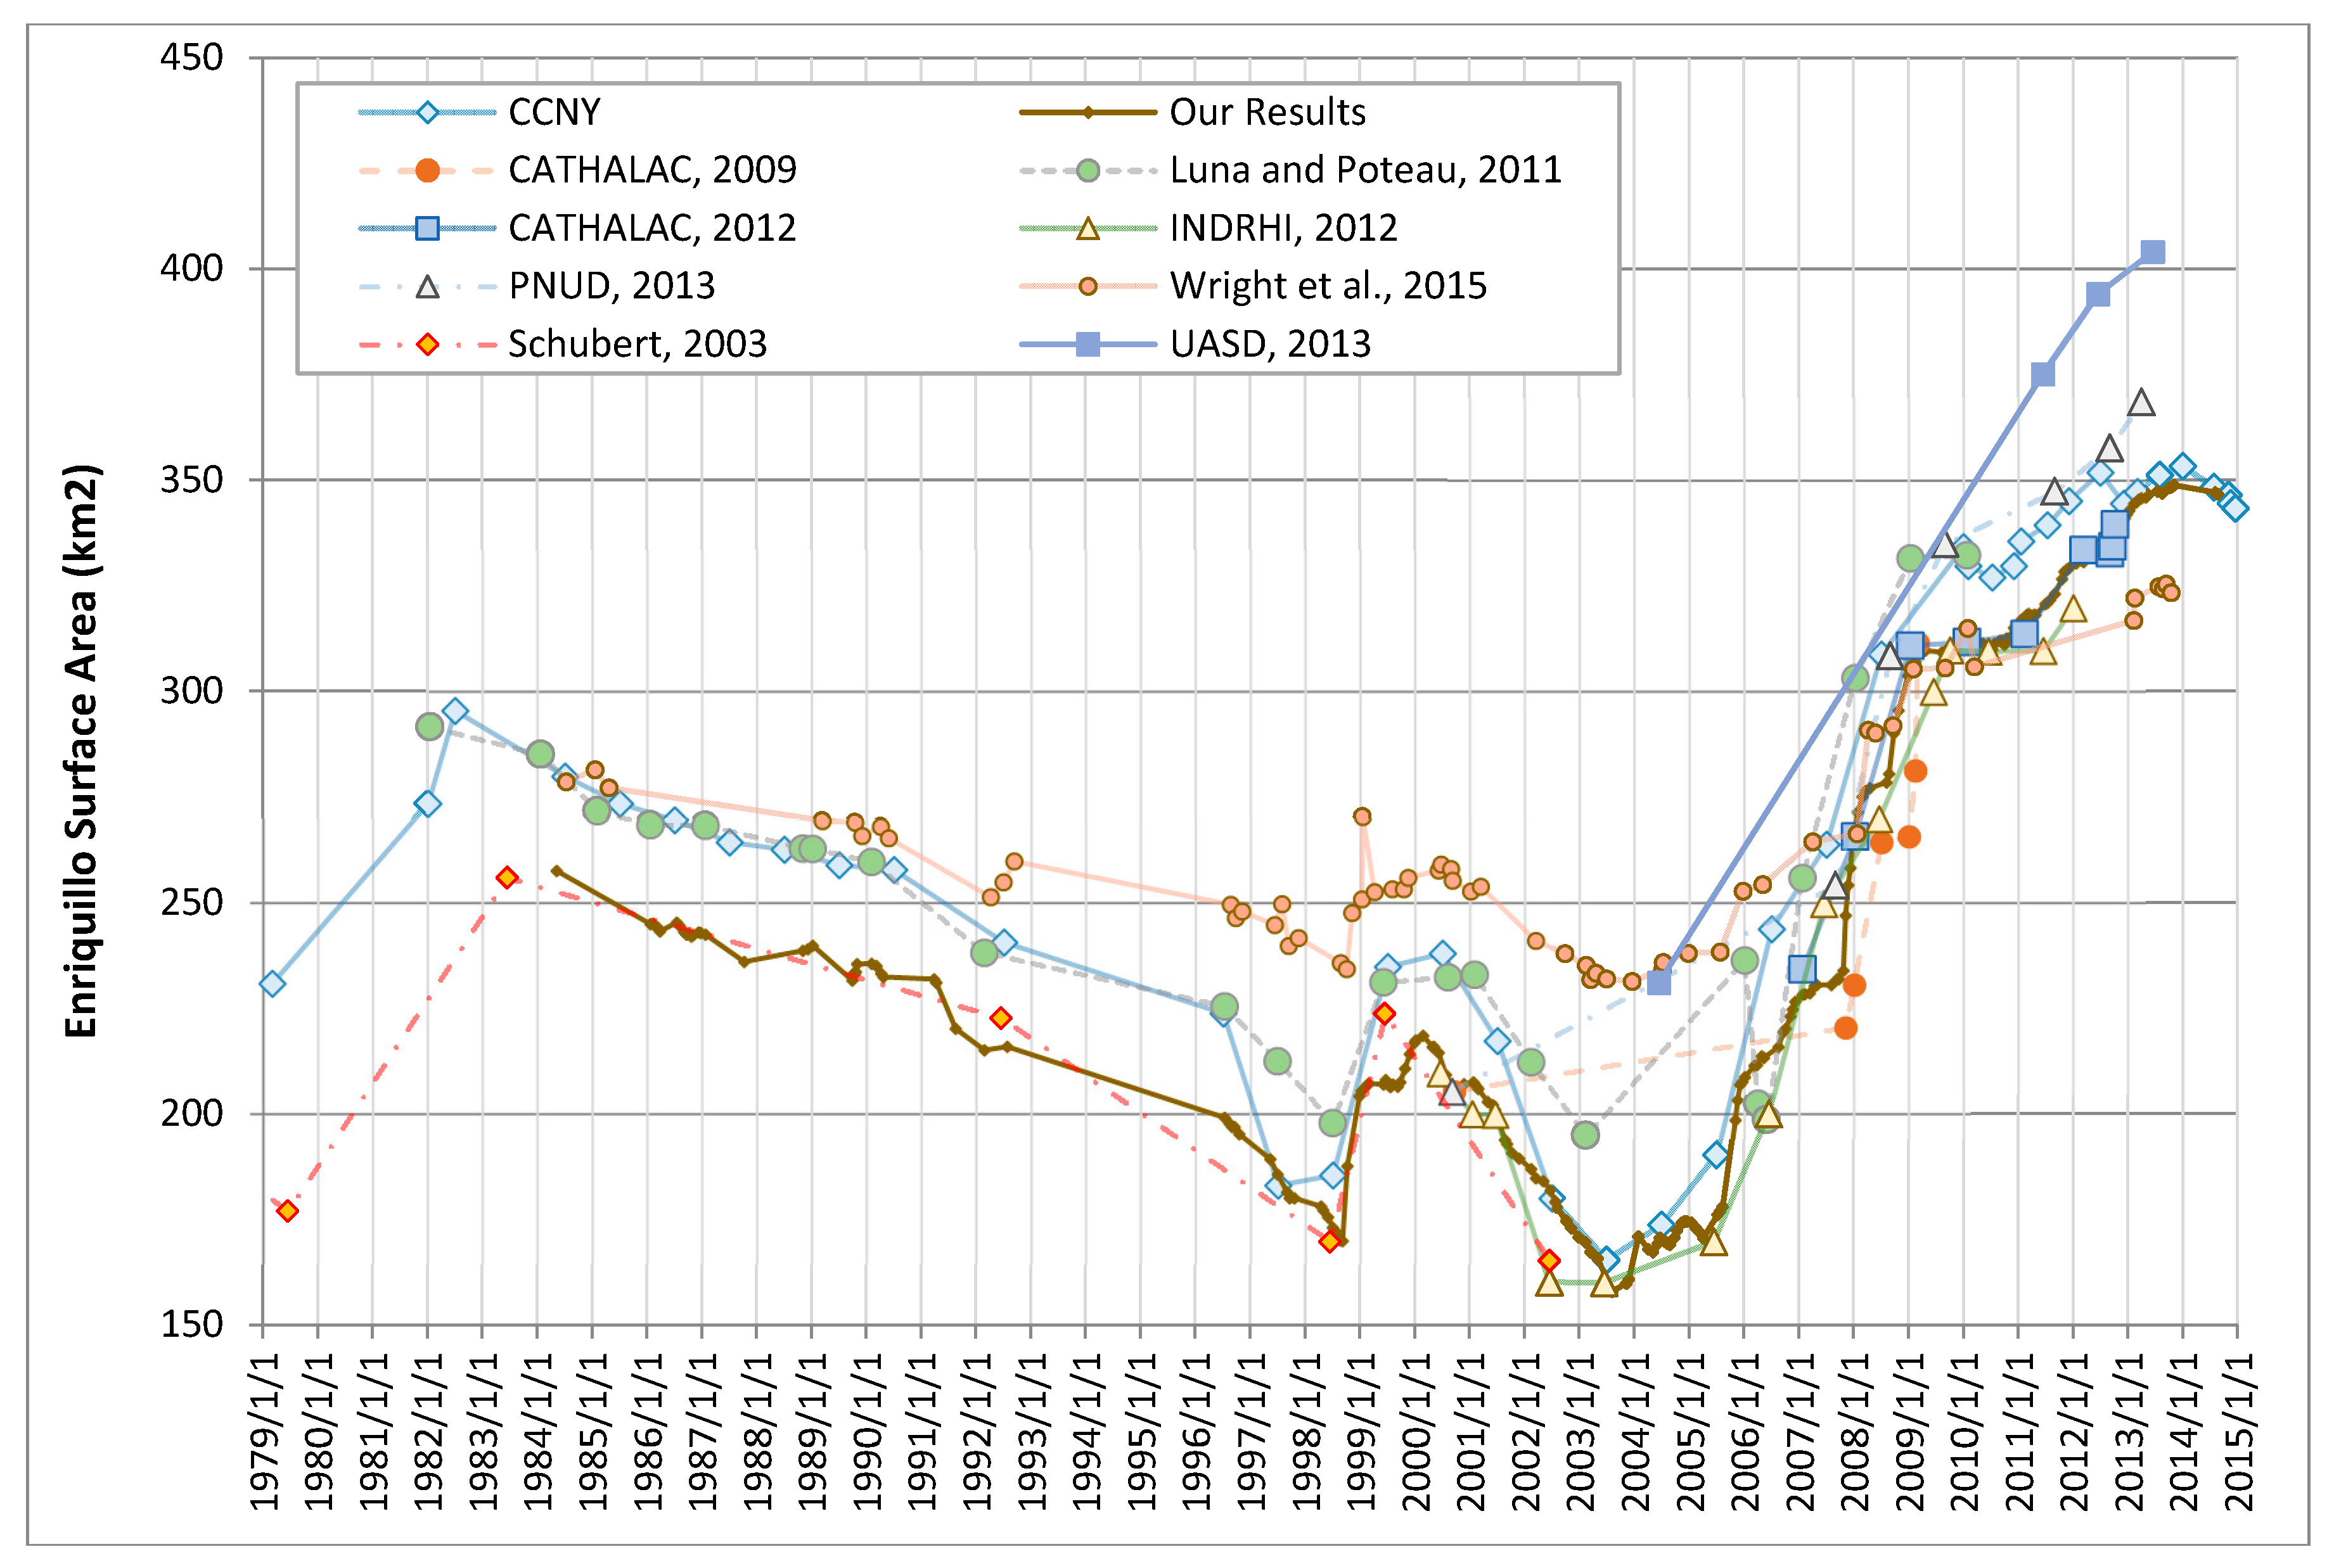Screen dimensions: 2334x1568
Task: Click the 150 y-axis label
Action: coord(192,1324)
